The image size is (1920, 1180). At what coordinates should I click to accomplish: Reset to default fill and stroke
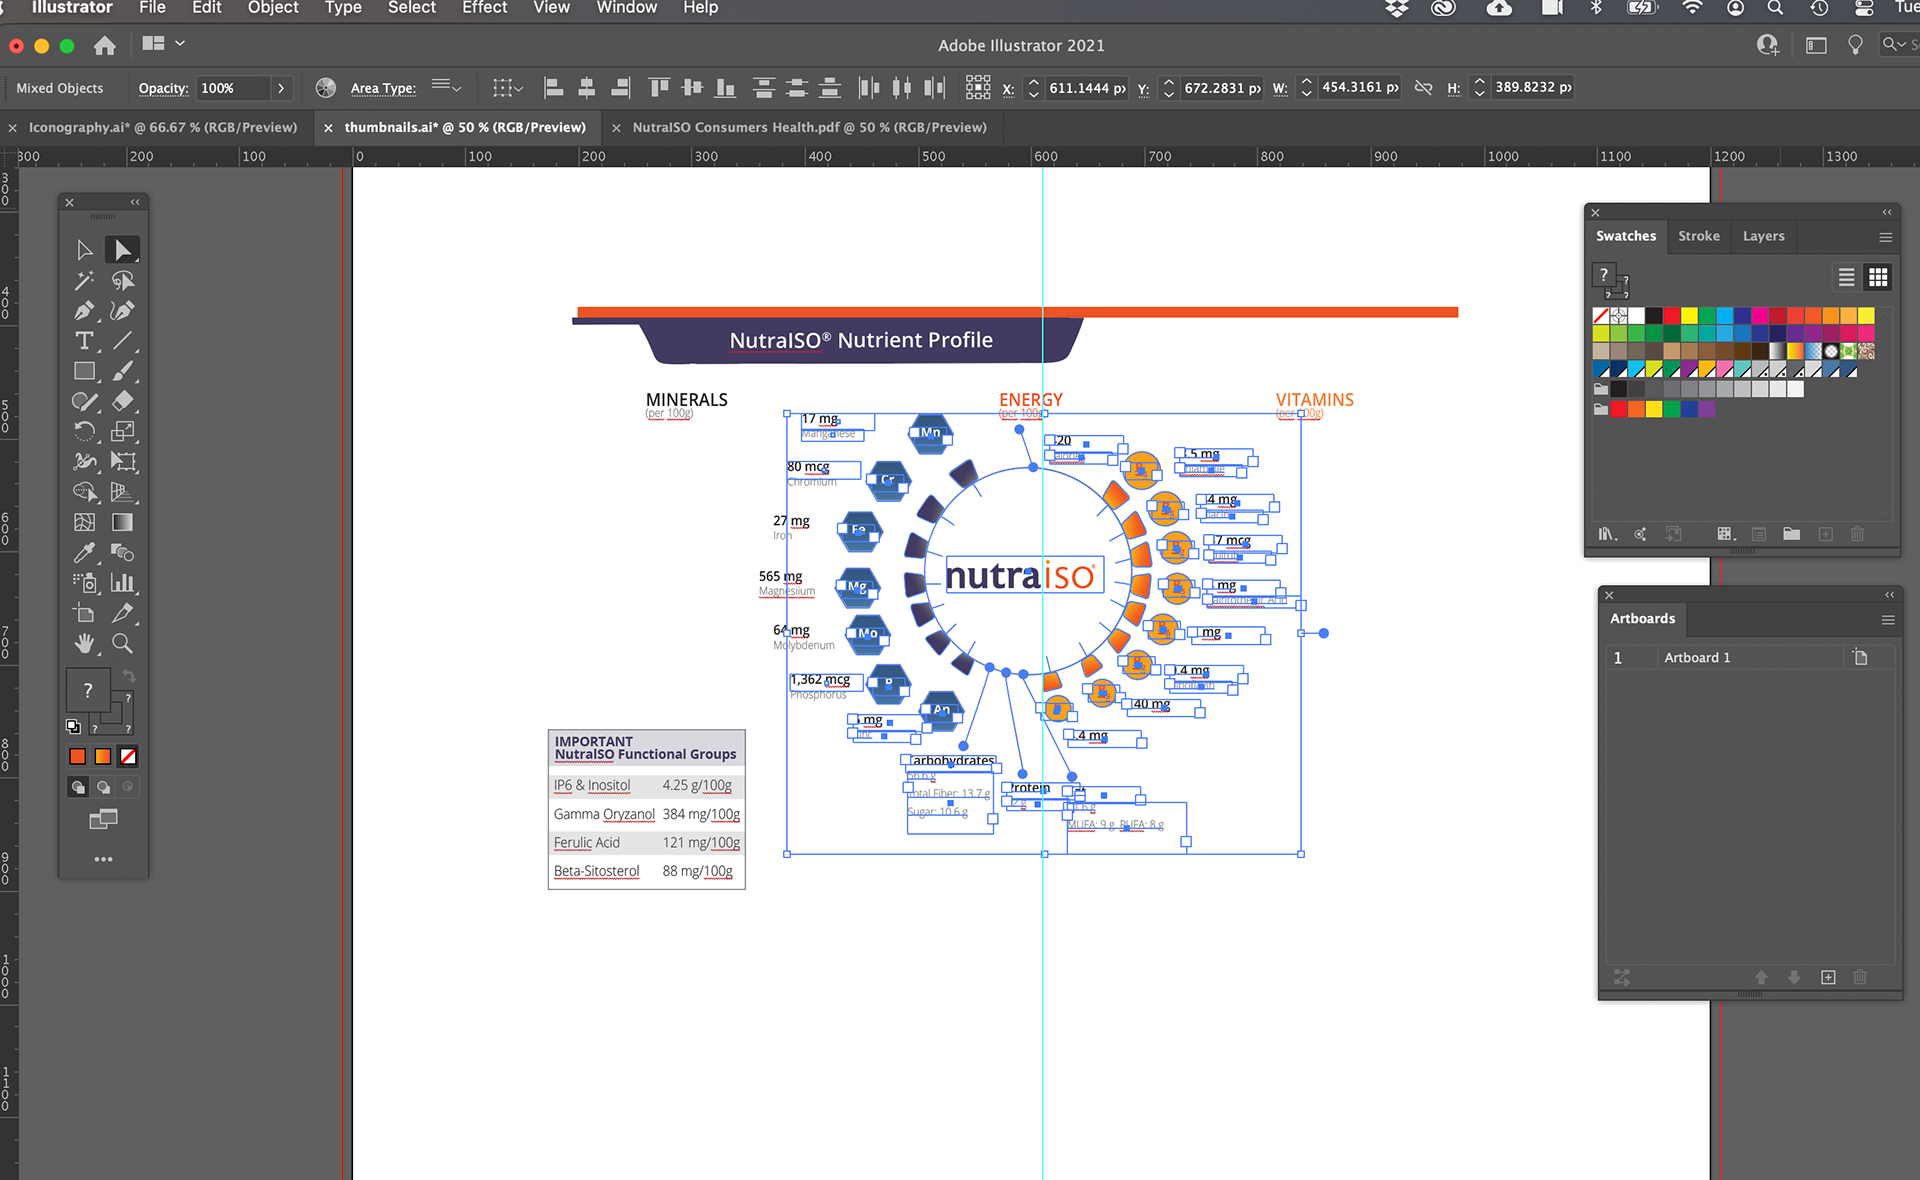coord(73,727)
